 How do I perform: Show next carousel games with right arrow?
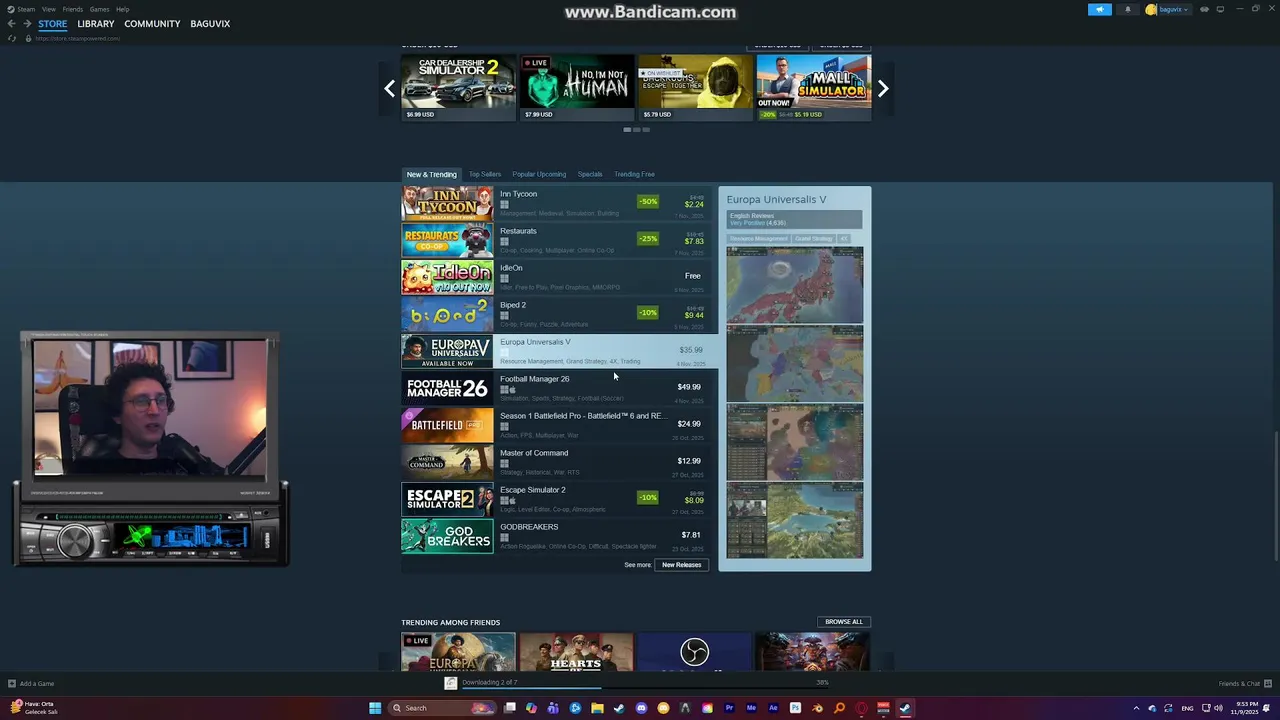[883, 89]
